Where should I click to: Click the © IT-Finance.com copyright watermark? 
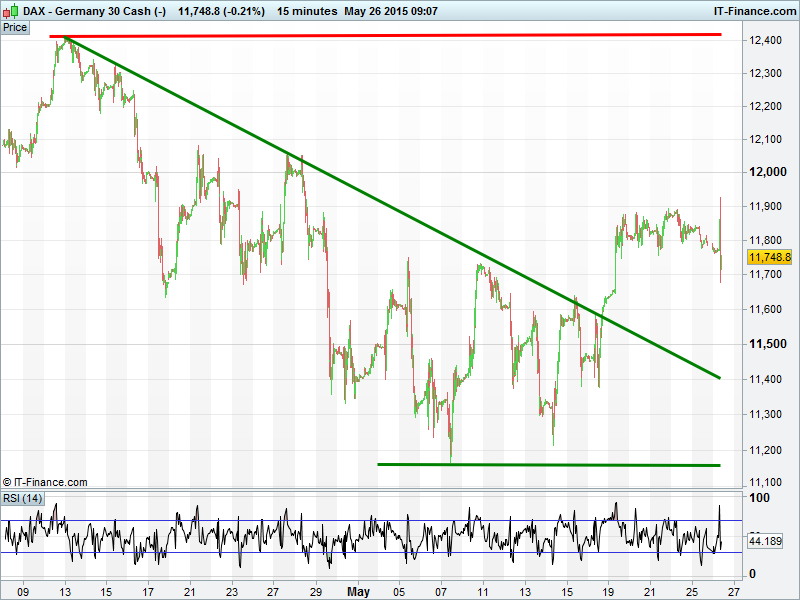(x=45, y=482)
